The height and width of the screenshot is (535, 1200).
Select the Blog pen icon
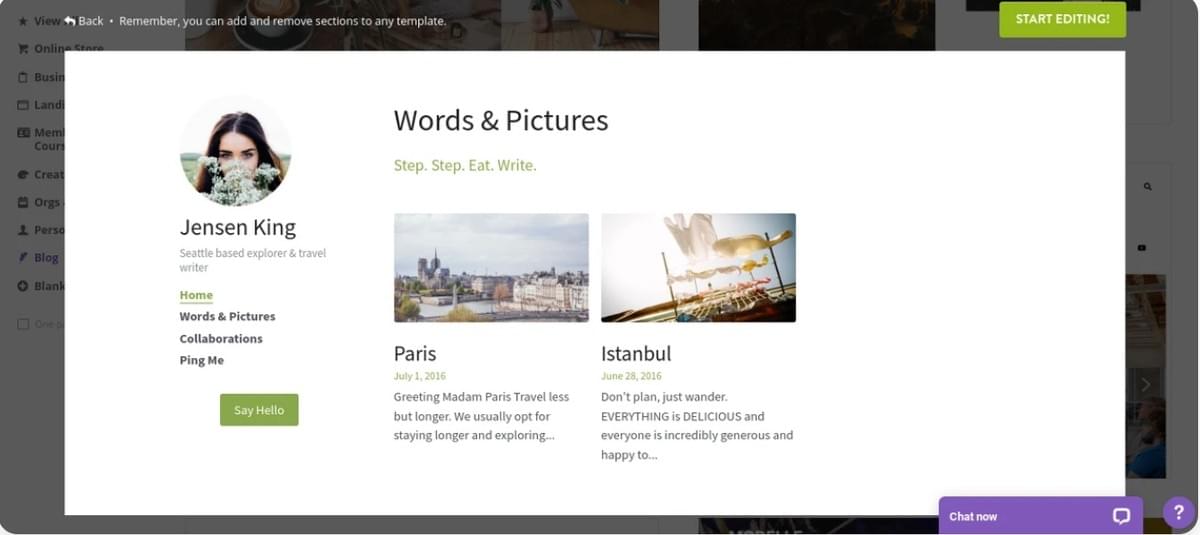[x=23, y=257]
